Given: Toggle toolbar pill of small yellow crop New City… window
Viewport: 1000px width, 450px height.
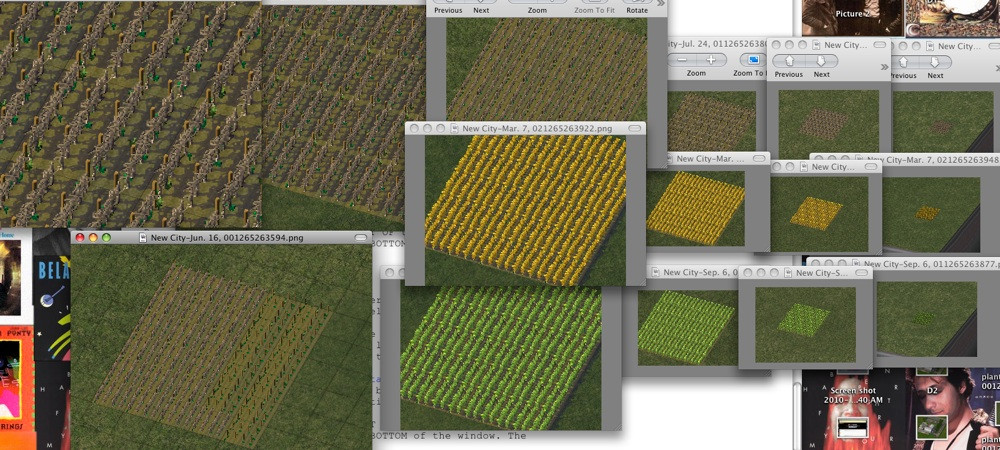Looking at the screenshot, I should [x=871, y=166].
